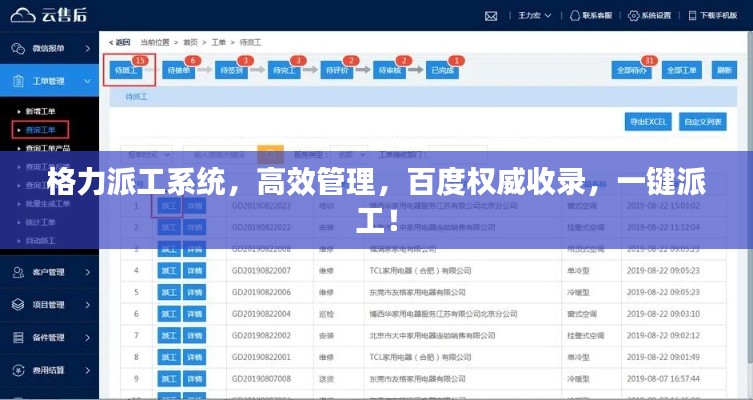Switch to the 已完成 status step
Viewport: 753px width, 400px height.
(x=443, y=70)
